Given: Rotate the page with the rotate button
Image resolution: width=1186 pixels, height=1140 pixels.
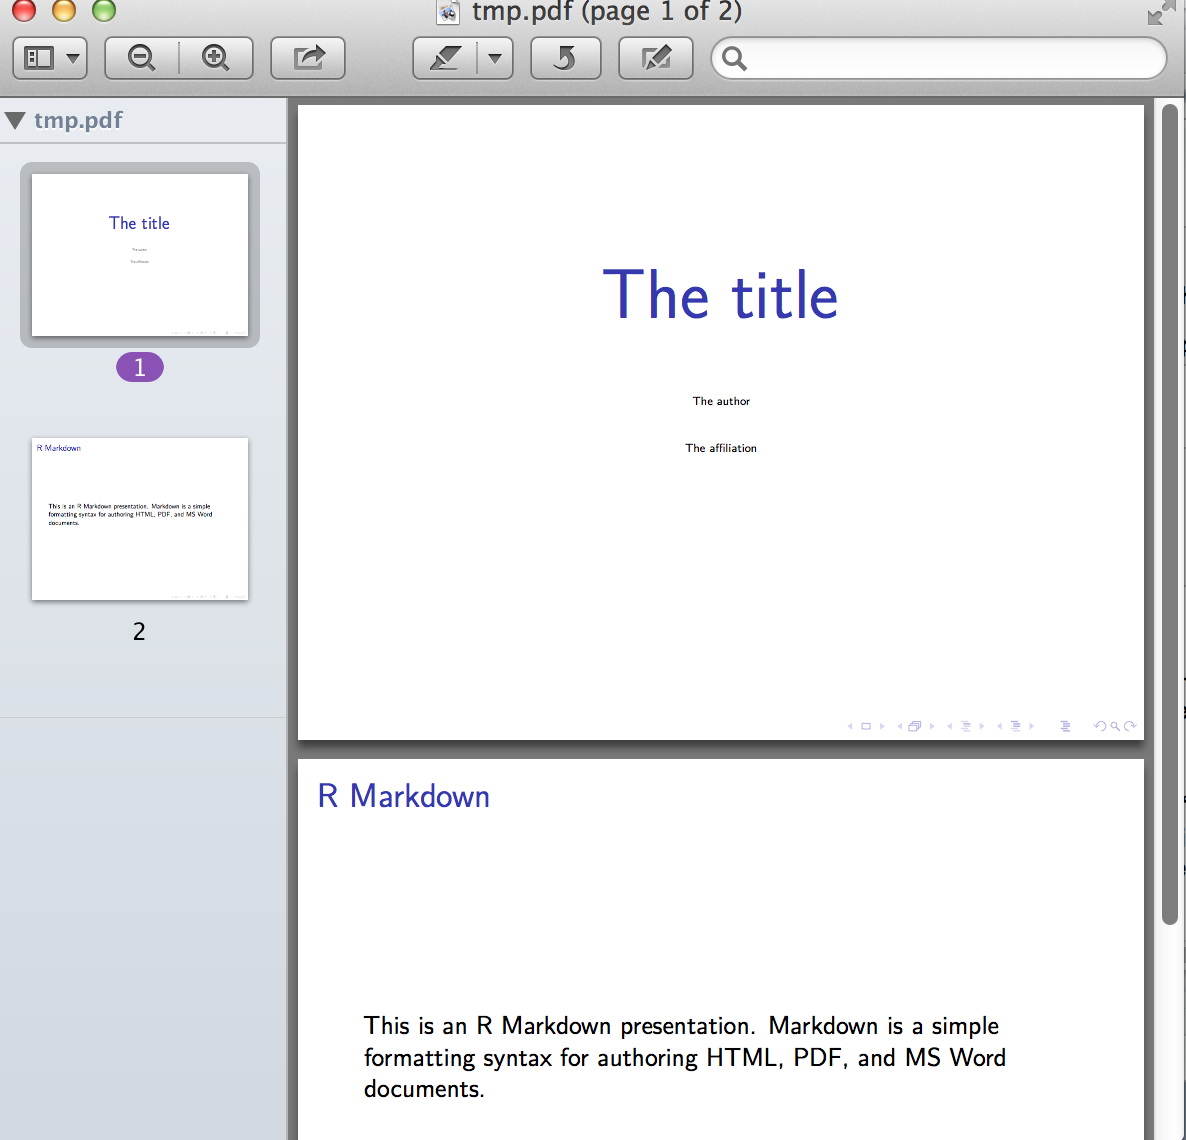Looking at the screenshot, I should click(566, 58).
